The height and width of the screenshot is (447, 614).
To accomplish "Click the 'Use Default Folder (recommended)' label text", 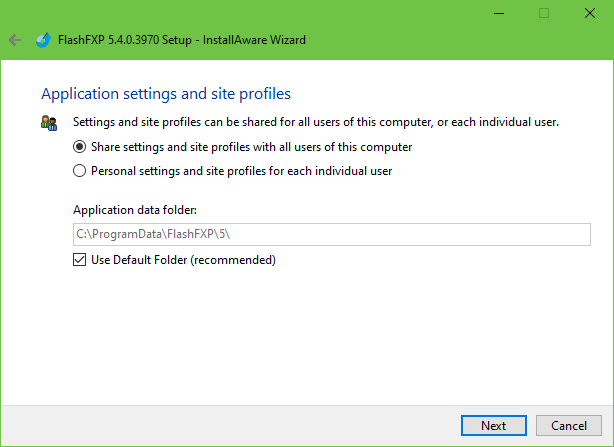I will pyautogui.click(x=183, y=260).
